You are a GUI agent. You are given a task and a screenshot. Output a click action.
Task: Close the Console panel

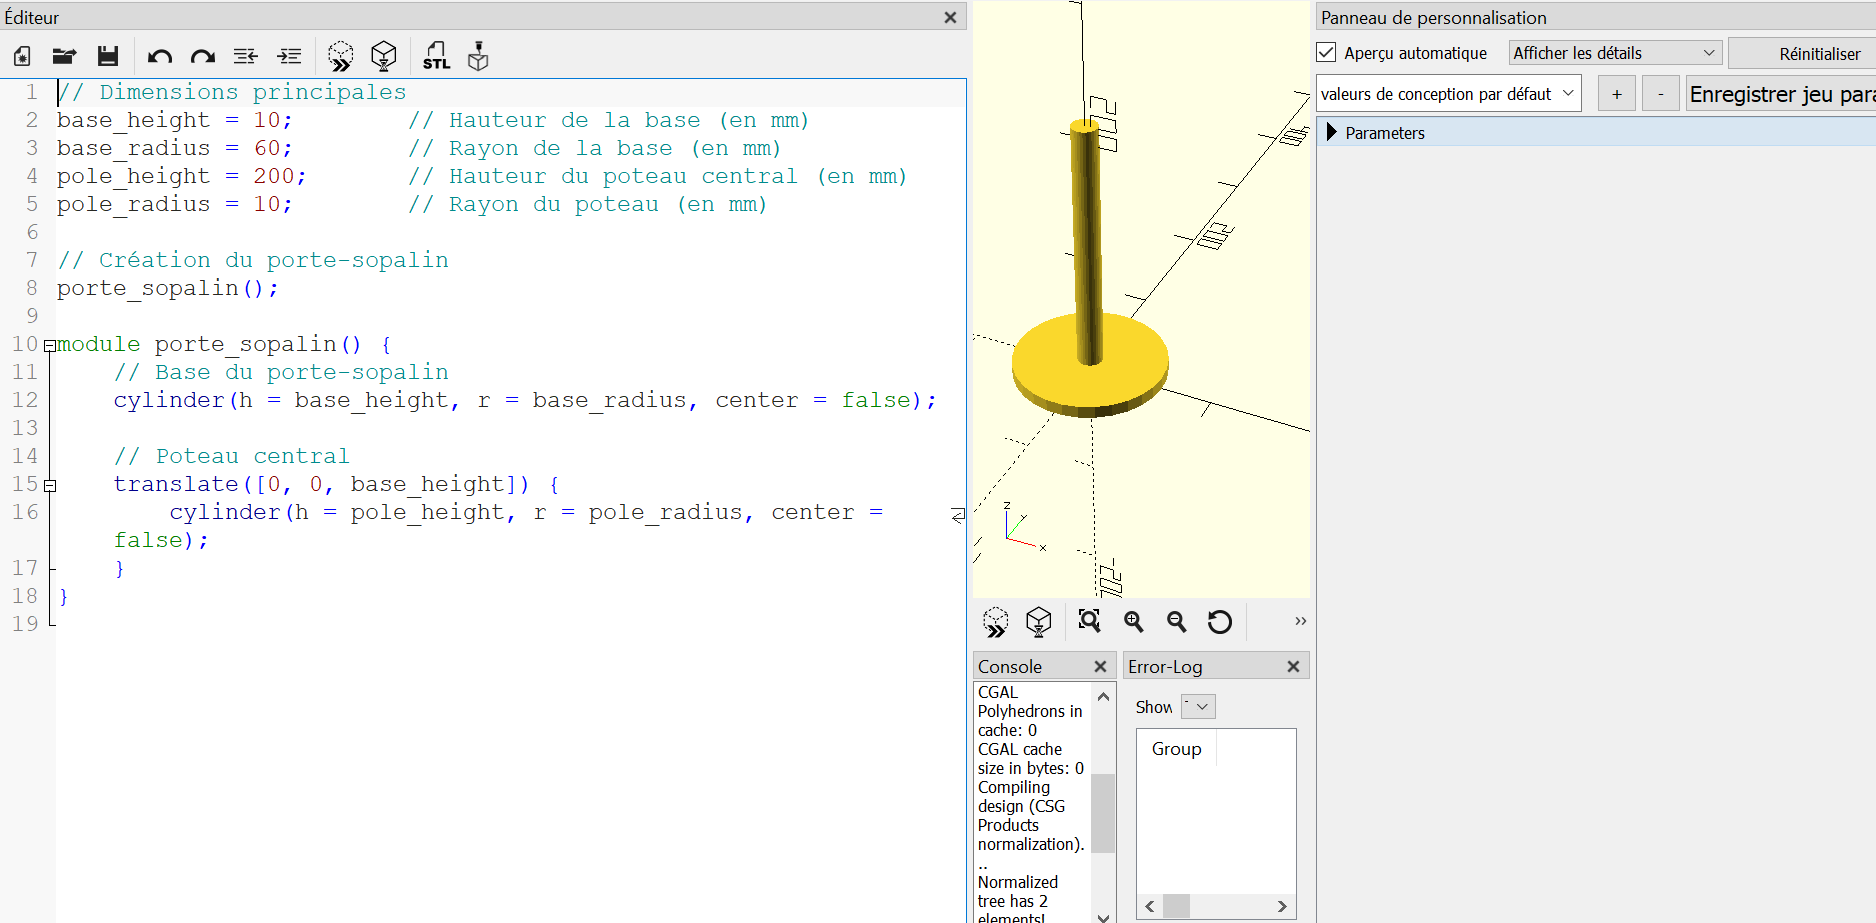[1100, 666]
